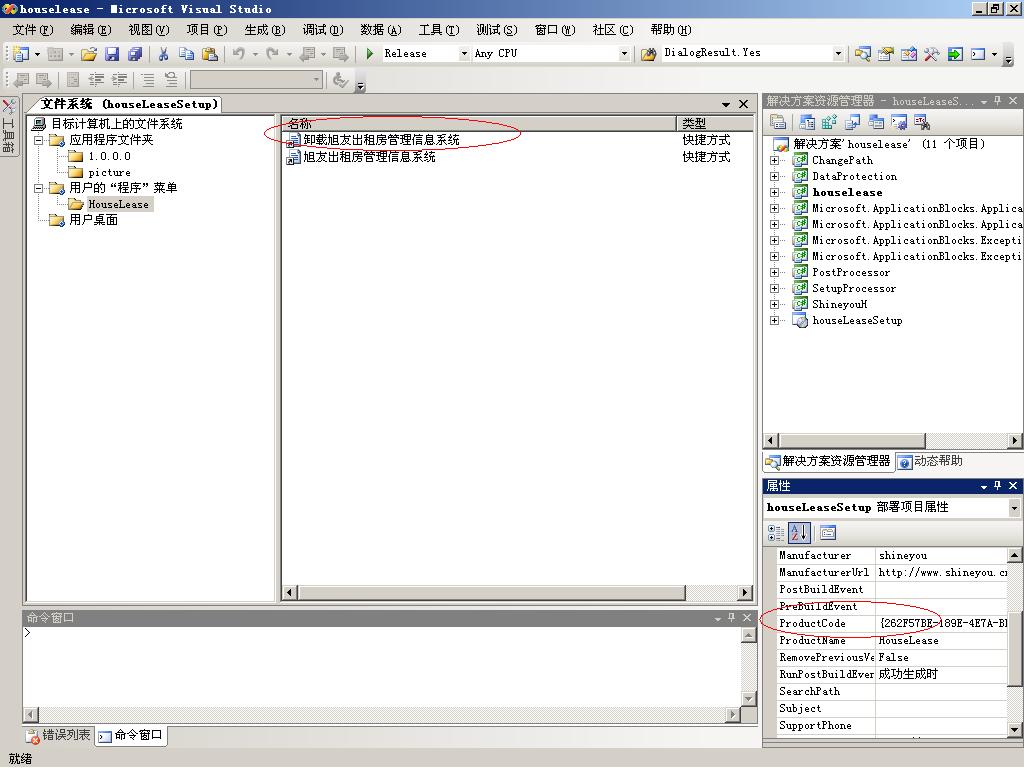This screenshot has height=768, width=1024.
Task: Open Solution Explorer from the toolbar icon
Action: (862, 54)
